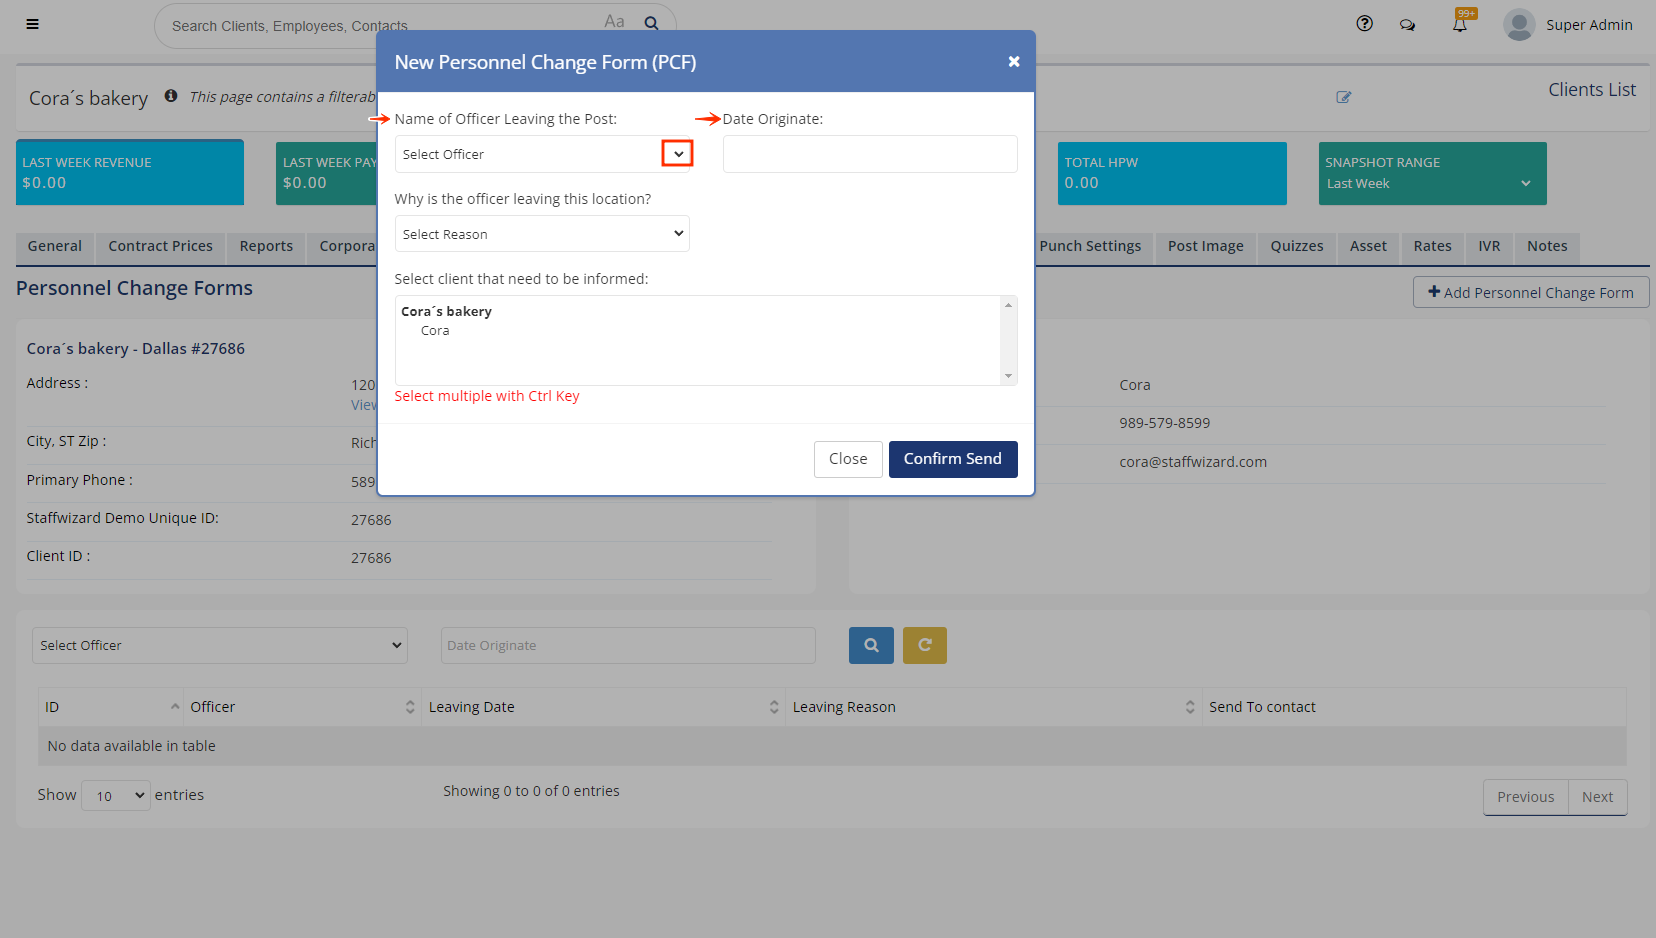Open the chat messages icon
Viewport: 1656px width, 938px height.
[x=1407, y=25]
